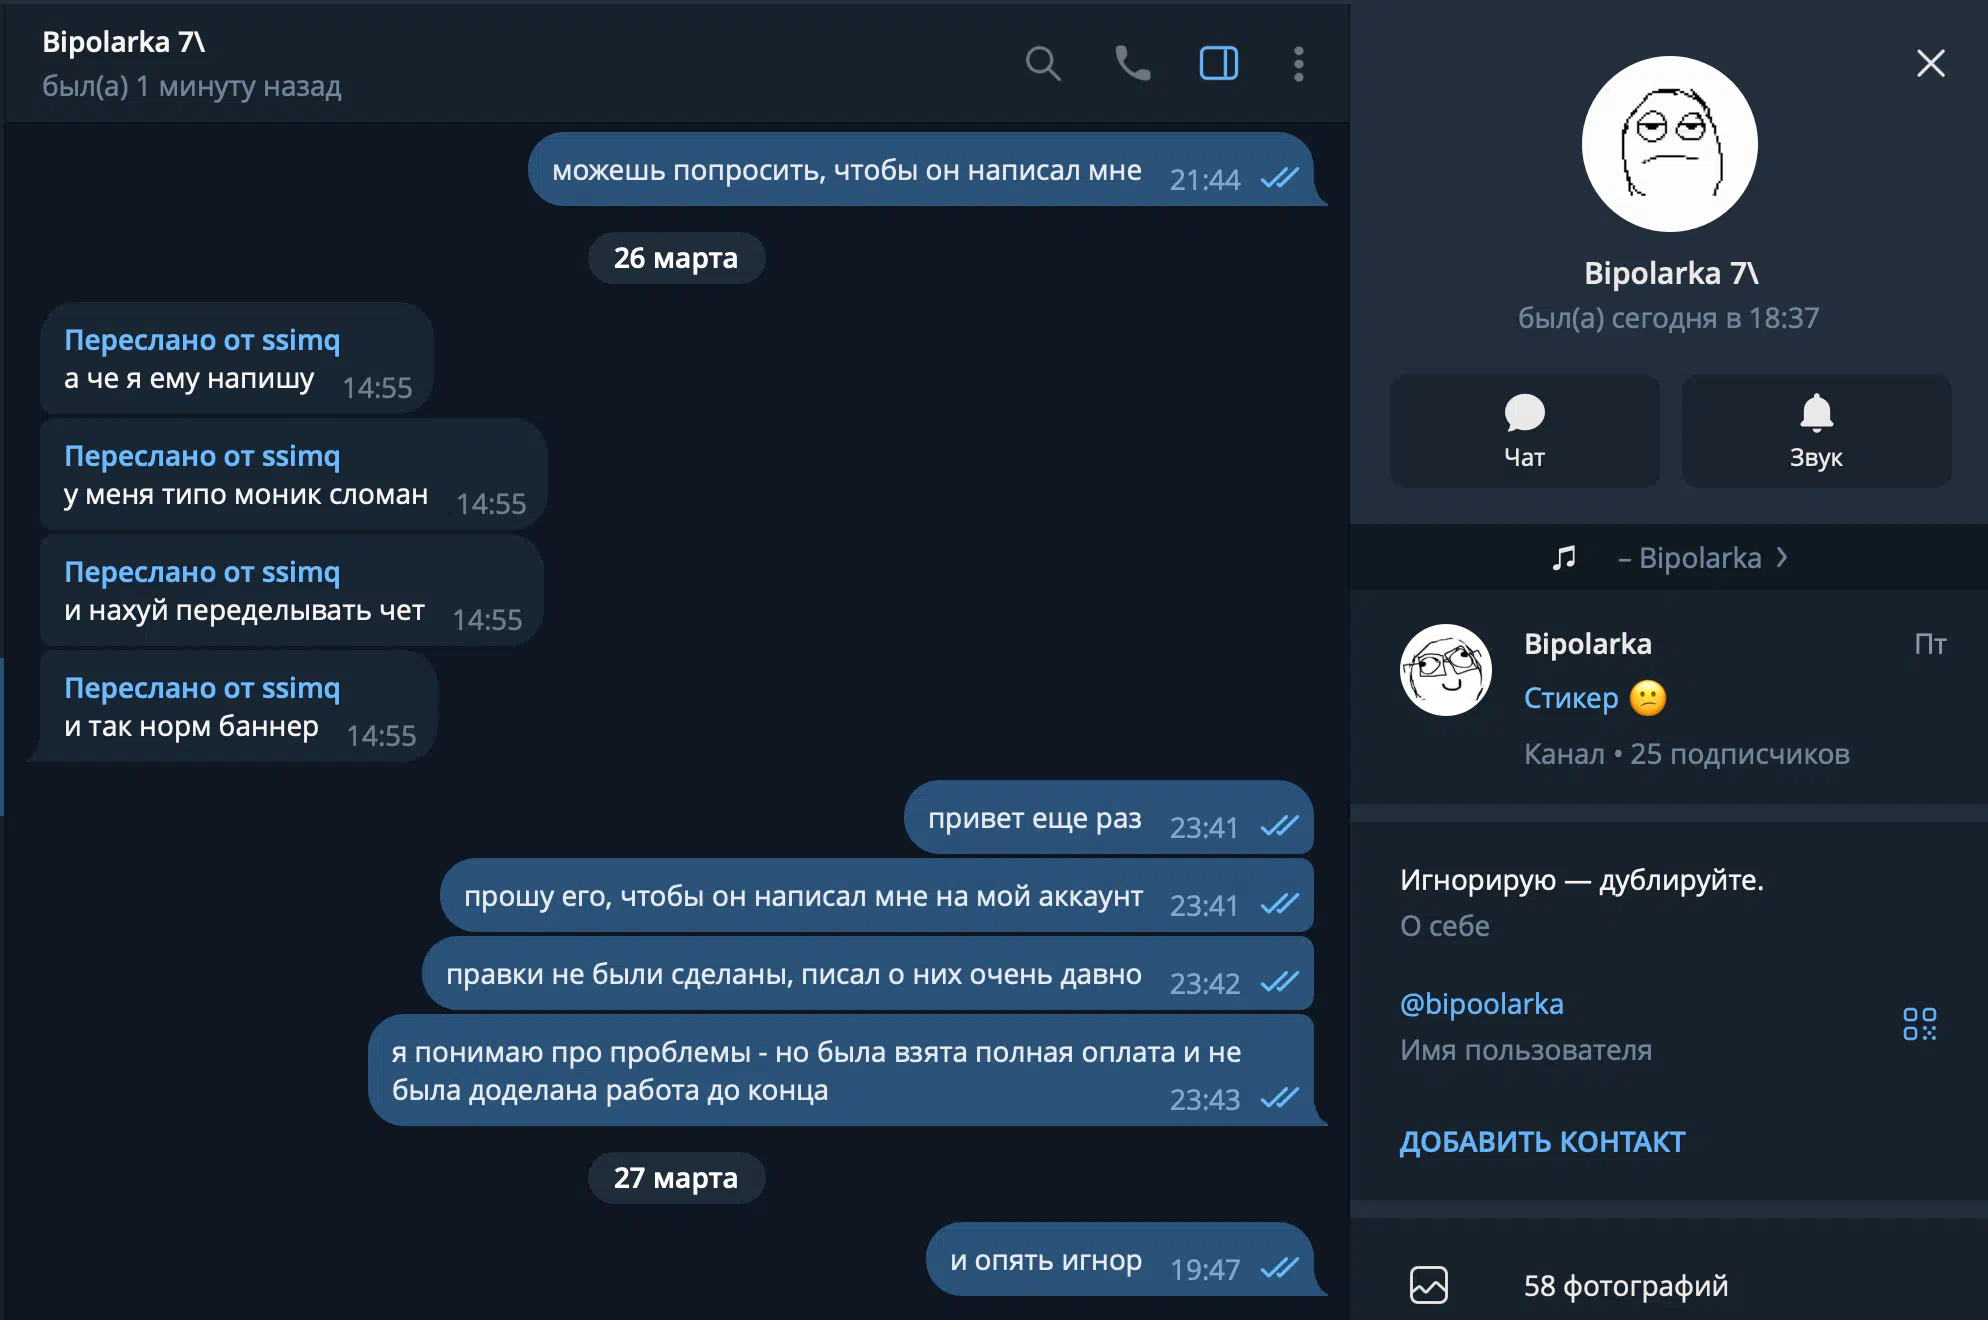Open search in chat
The width and height of the screenshot is (1988, 1320).
click(x=1042, y=64)
